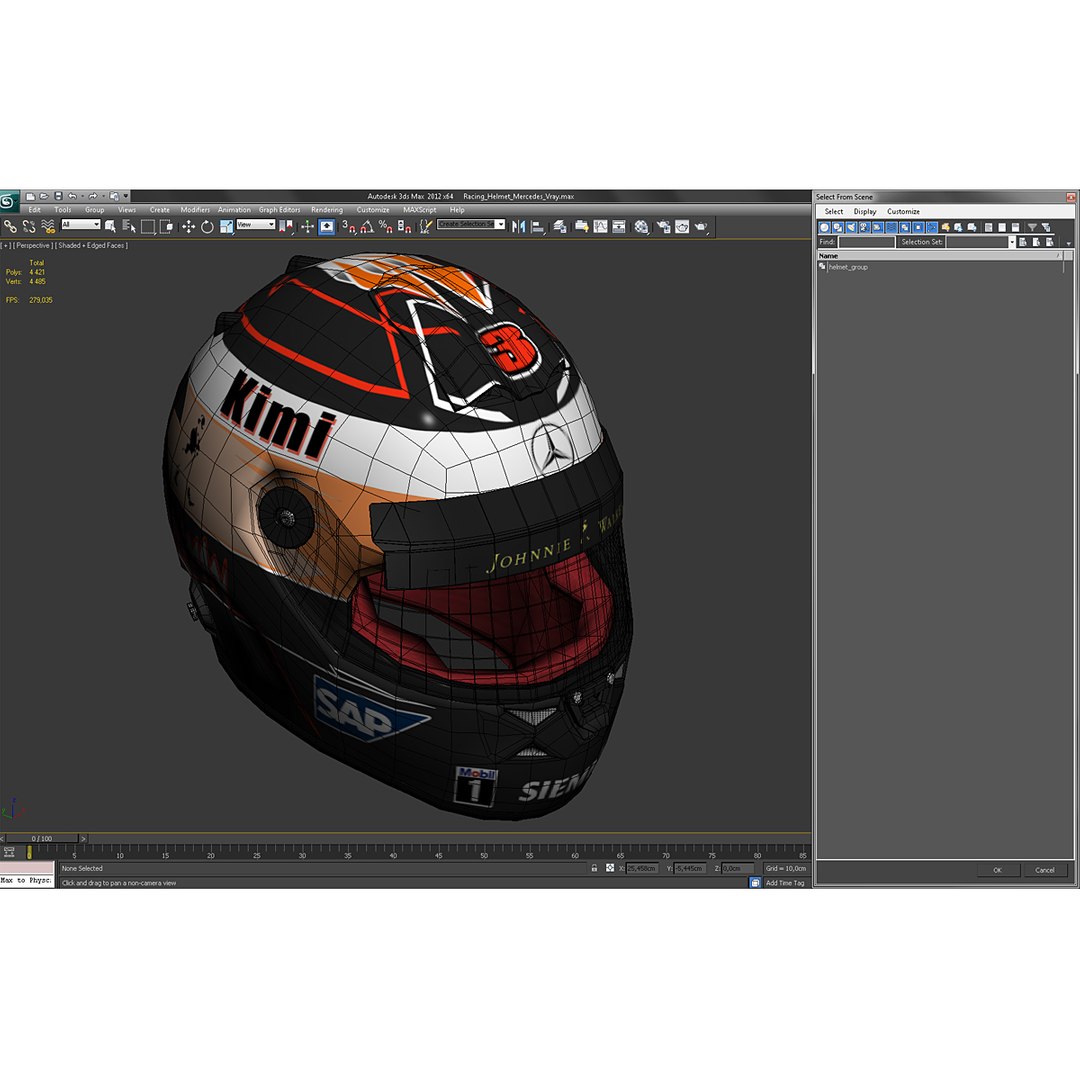This screenshot has height=1080, width=1080.
Task: Activate the Select Object tool
Action: [x=110, y=226]
